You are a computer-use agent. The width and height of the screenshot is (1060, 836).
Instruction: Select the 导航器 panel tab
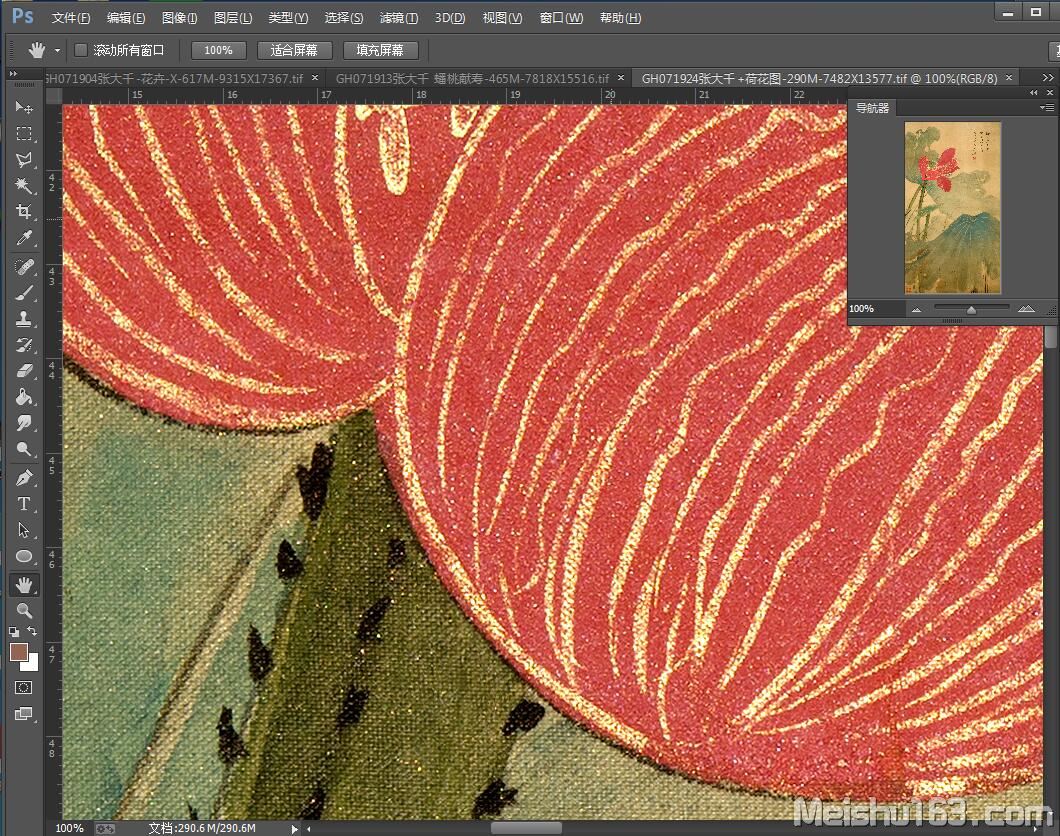(x=872, y=107)
